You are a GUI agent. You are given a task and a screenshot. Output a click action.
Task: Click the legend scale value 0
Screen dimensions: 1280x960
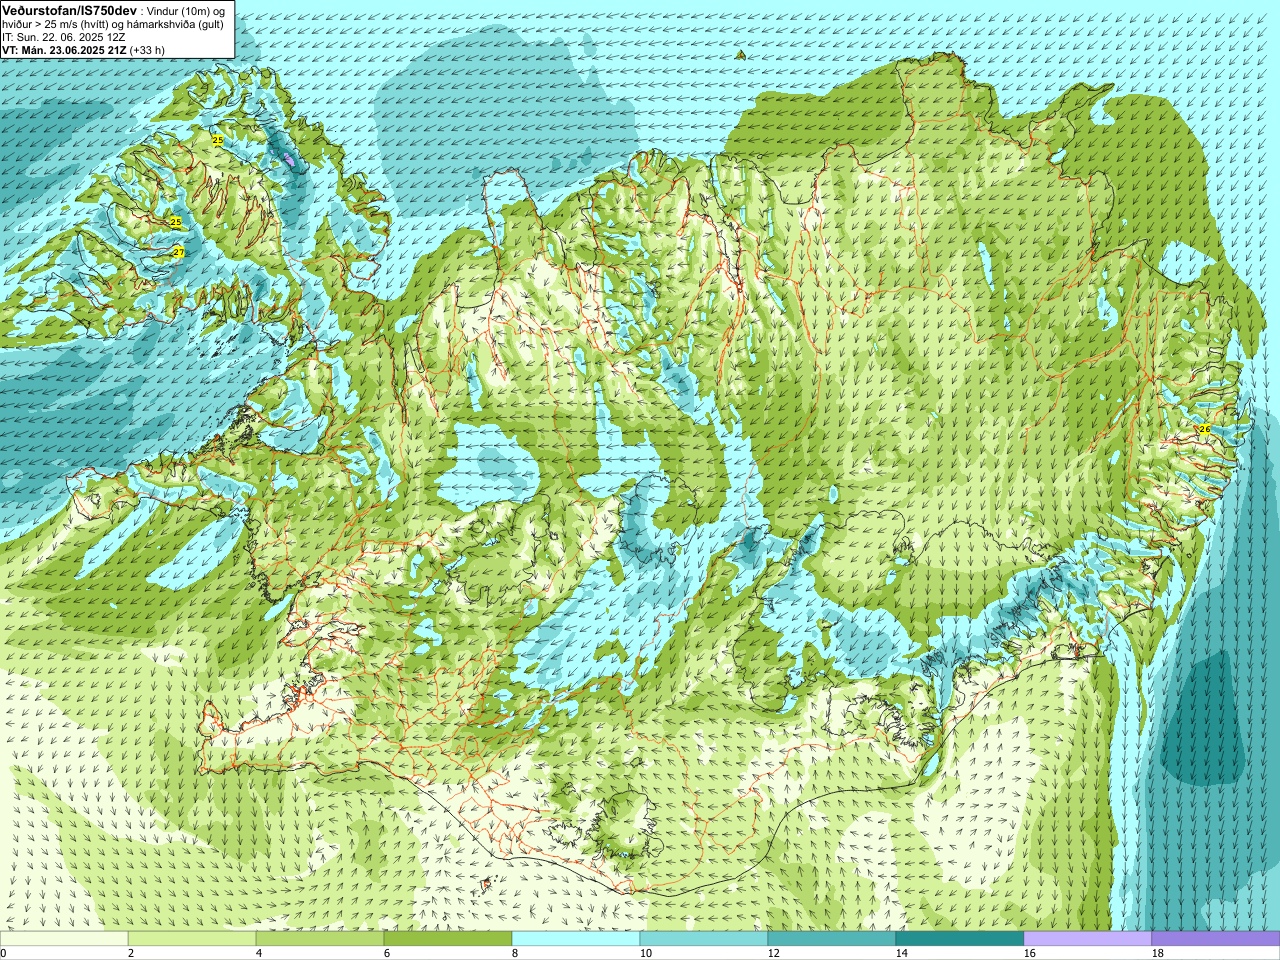pyautogui.click(x=4, y=953)
